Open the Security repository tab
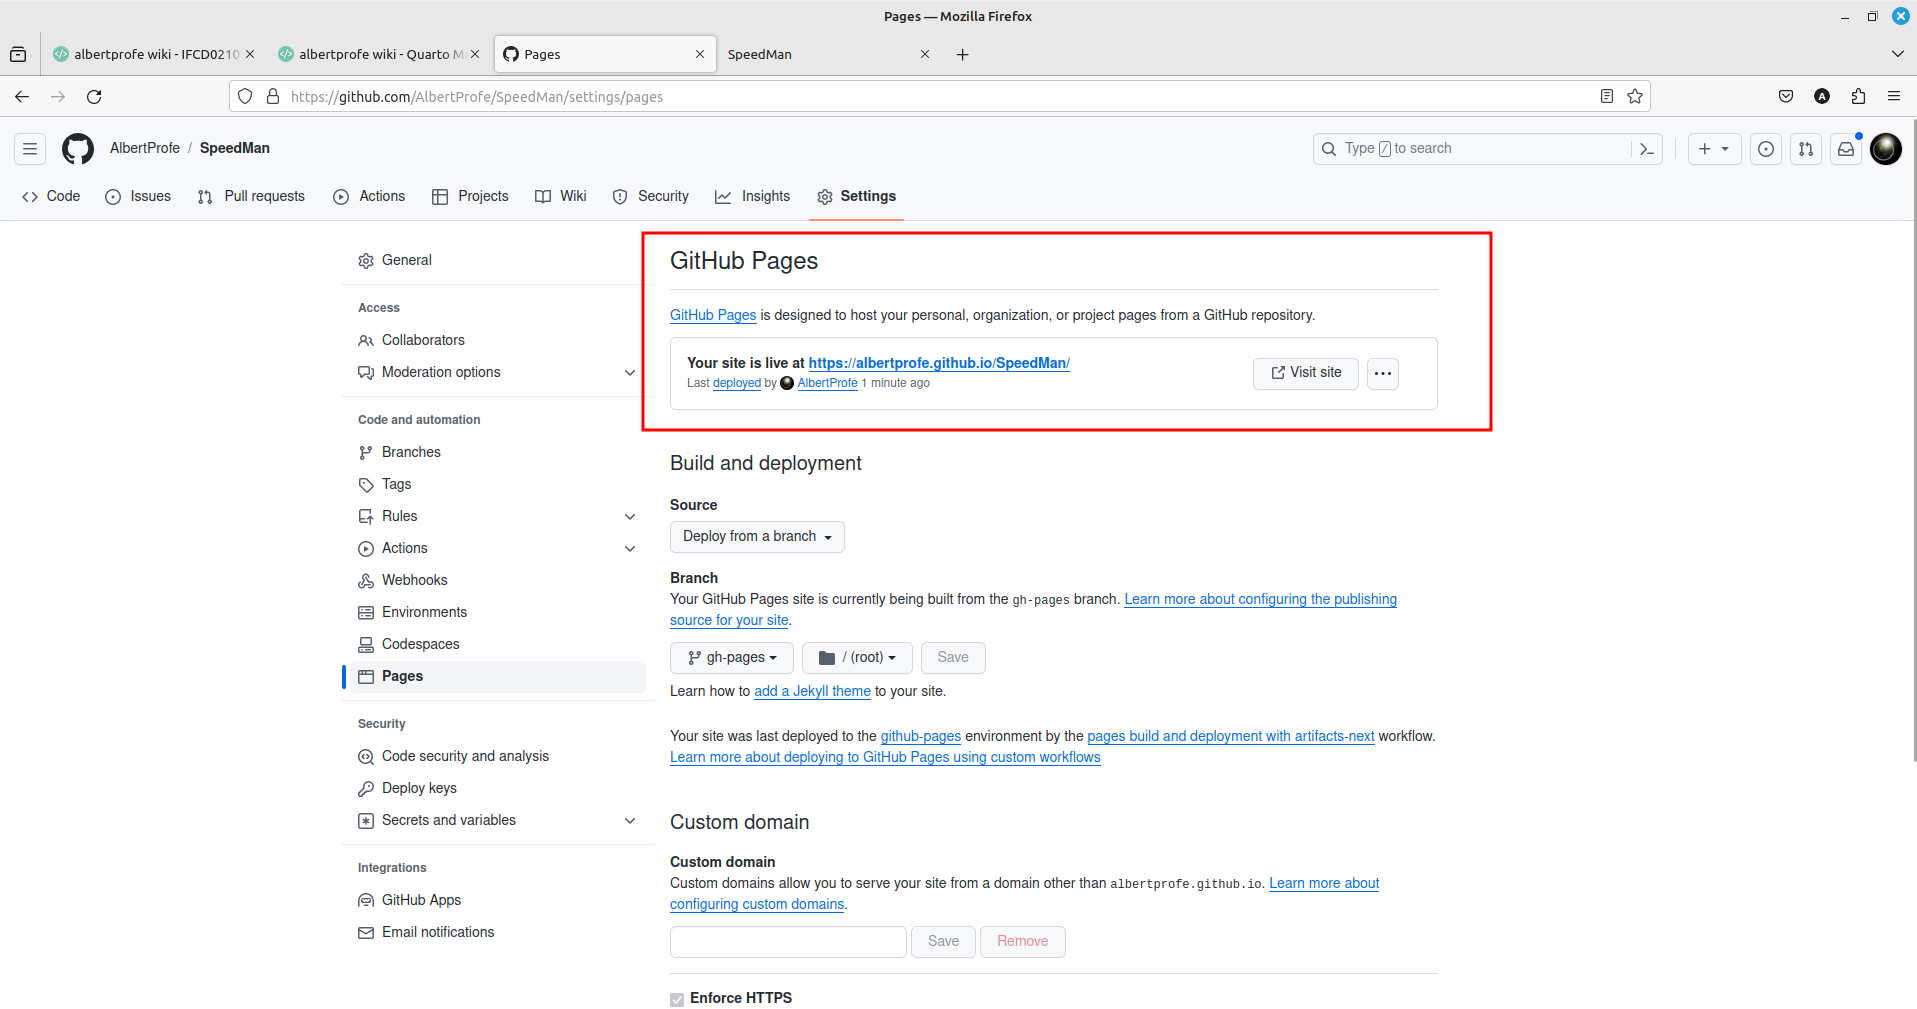This screenshot has height=1009, width=1917. tap(651, 197)
